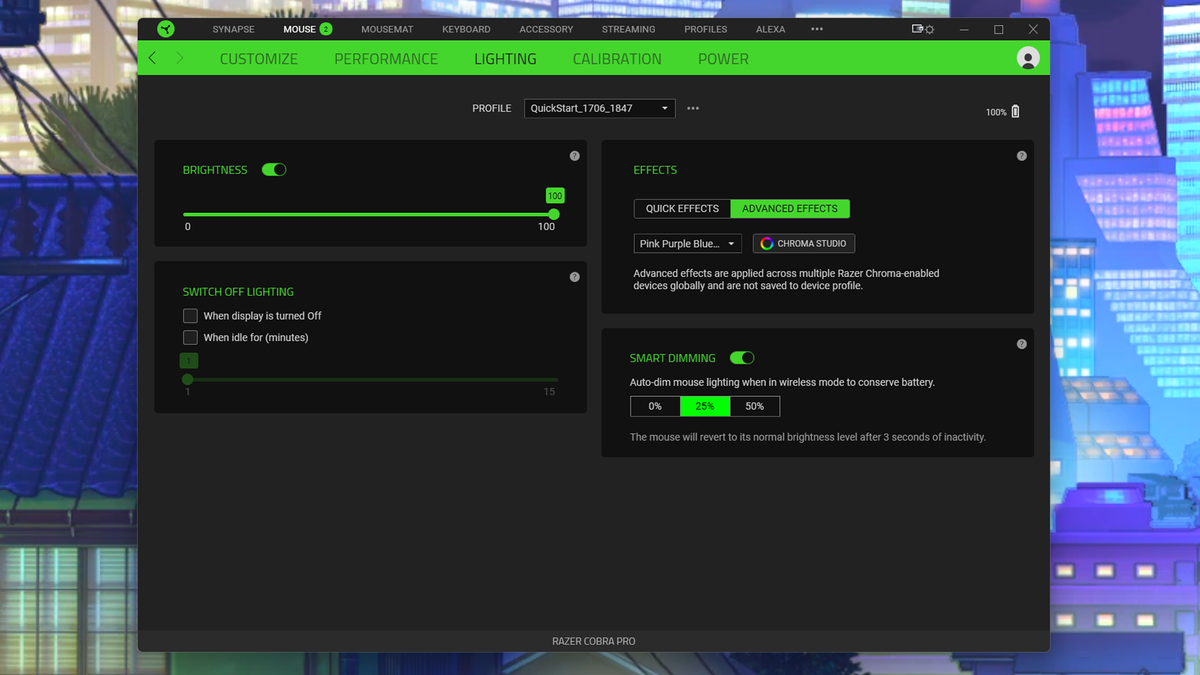The width and height of the screenshot is (1200, 675).
Task: Click the battery level icon
Action: pyautogui.click(x=1016, y=111)
